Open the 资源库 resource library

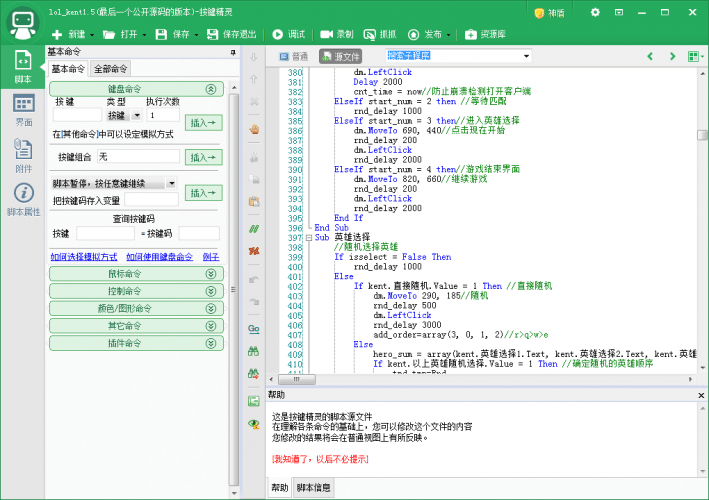pyautogui.click(x=485, y=34)
